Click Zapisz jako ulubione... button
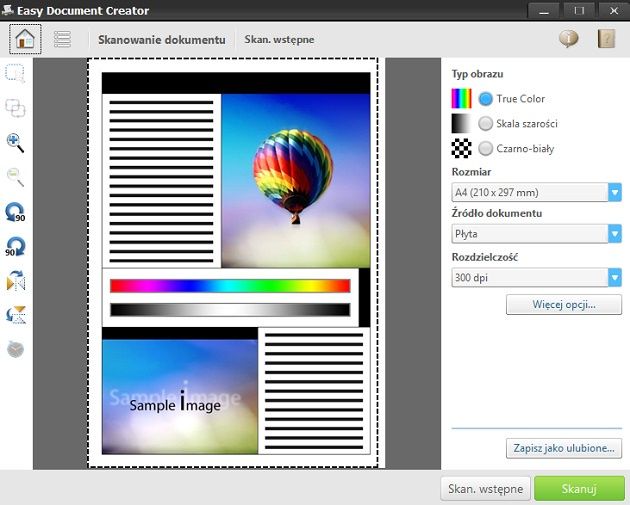The height and width of the screenshot is (505, 630). (564, 448)
